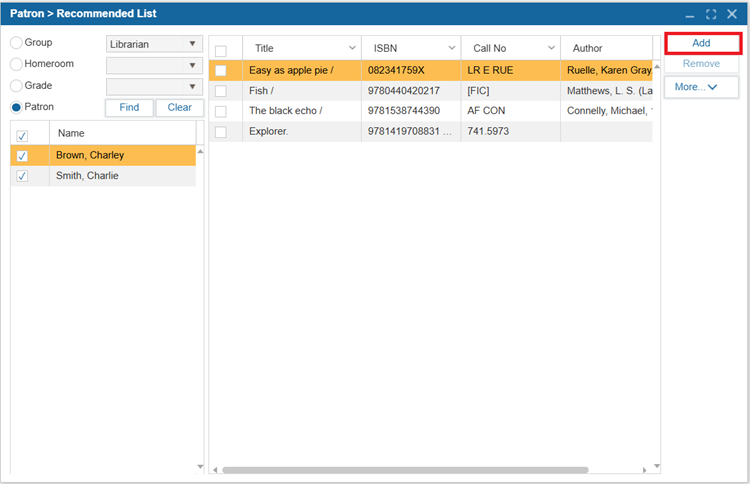Image resolution: width=750 pixels, height=484 pixels.
Task: Select the Patron radio button
Action: (x=16, y=107)
